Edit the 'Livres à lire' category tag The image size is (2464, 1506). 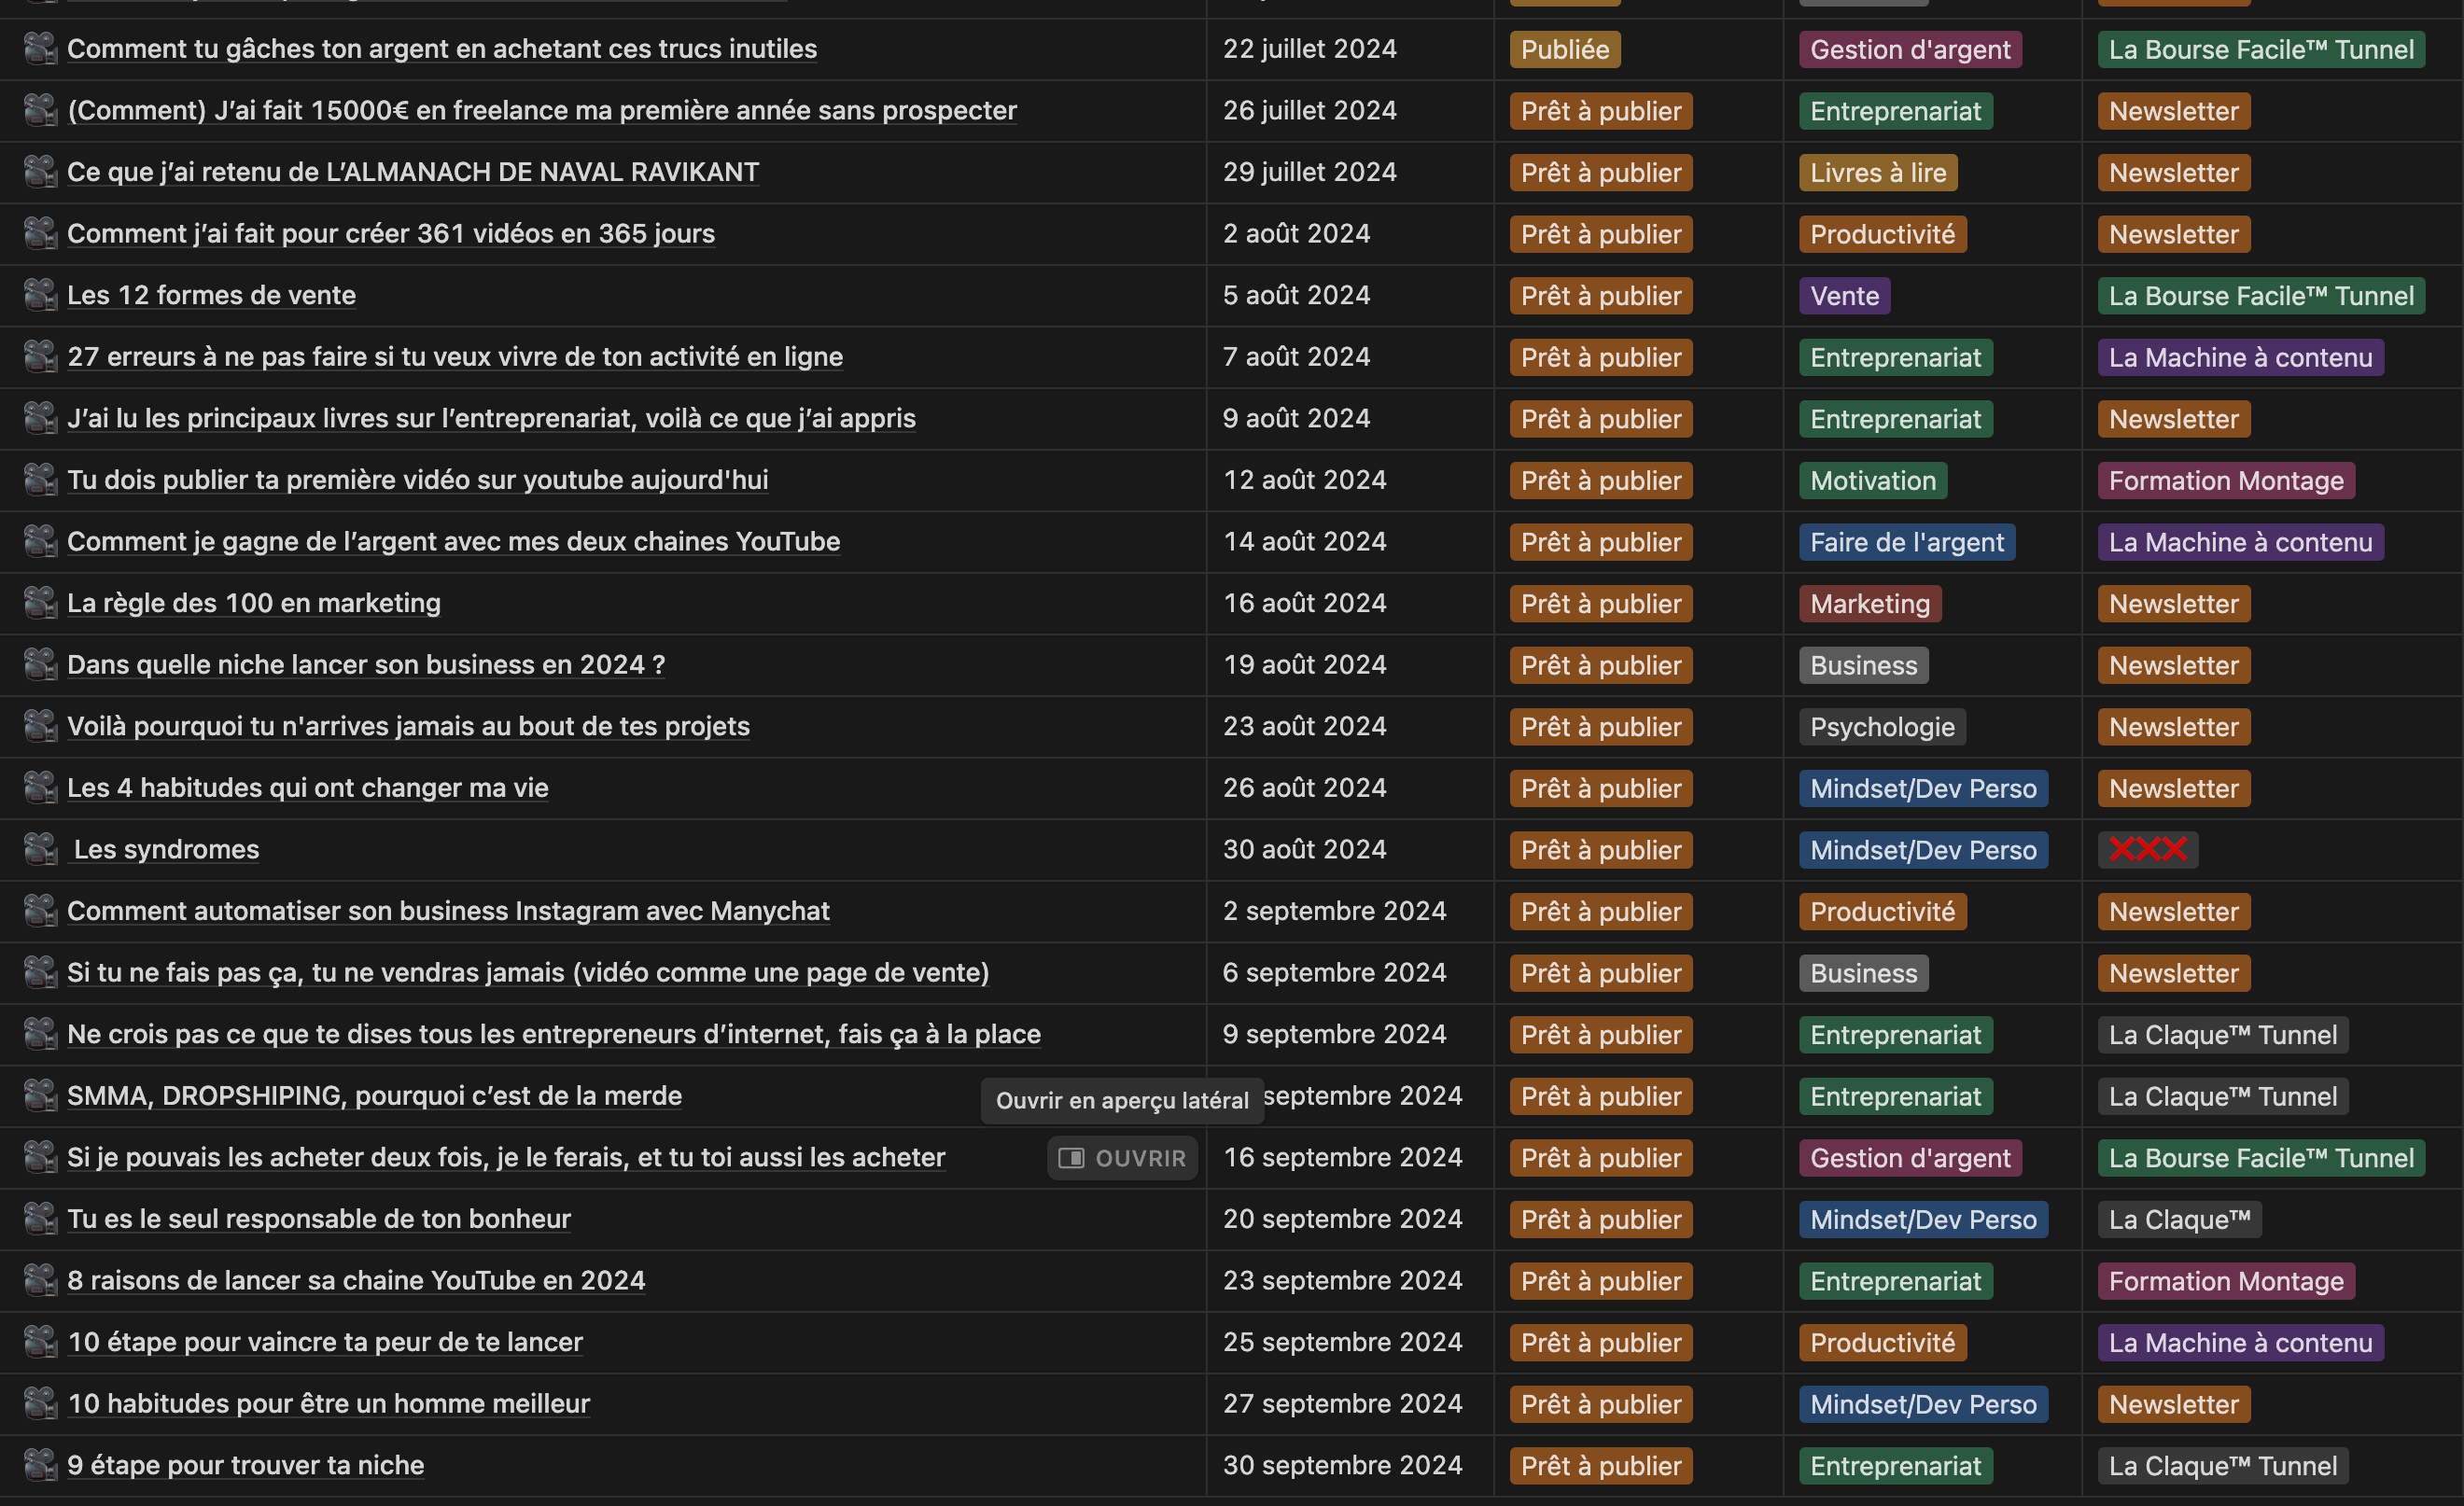point(1878,173)
